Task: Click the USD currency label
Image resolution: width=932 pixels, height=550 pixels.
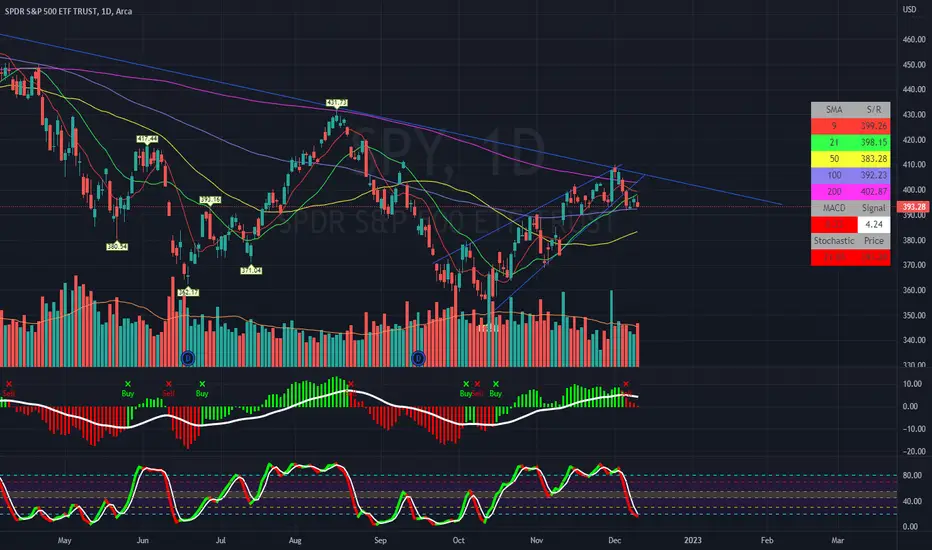Action: coord(909,10)
